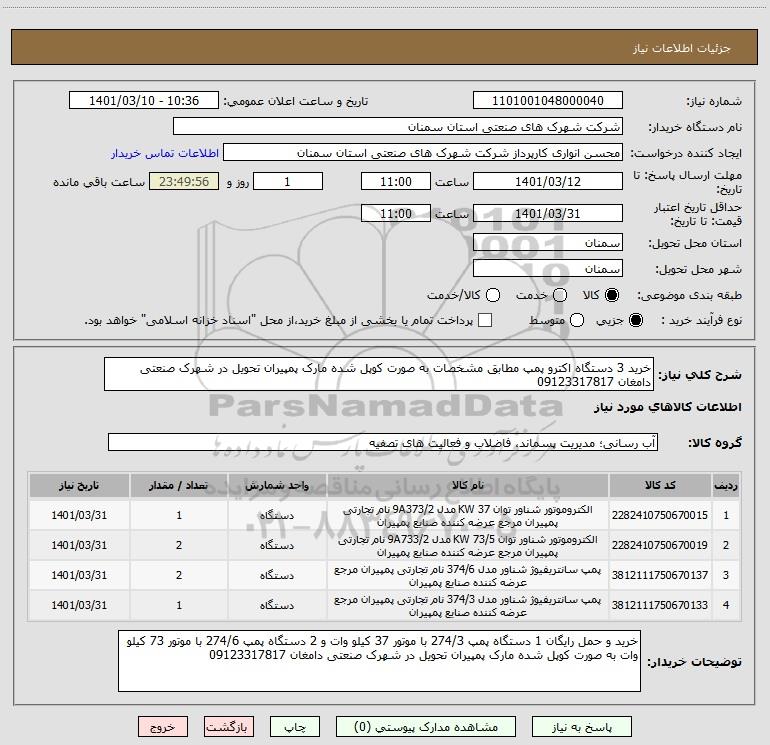
Task: Click the delivery province field استان محل تحویل
Action: 548,243
